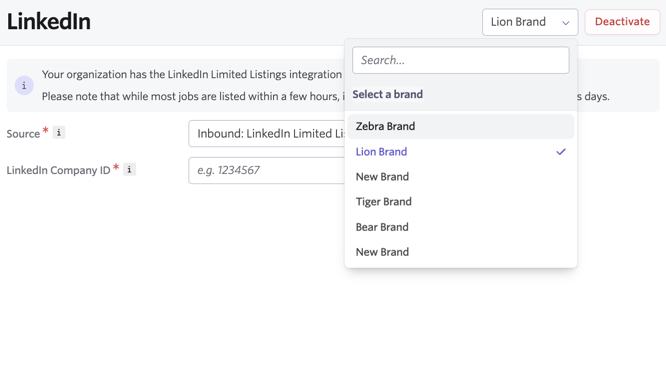Click the info icon next to Source
This screenshot has width=666, height=372.
point(59,133)
